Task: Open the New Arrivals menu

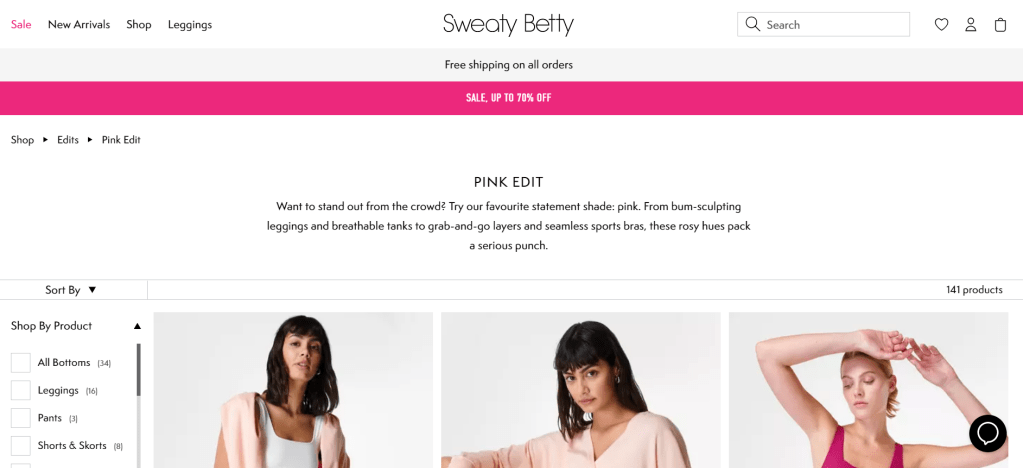Action: 79,24
